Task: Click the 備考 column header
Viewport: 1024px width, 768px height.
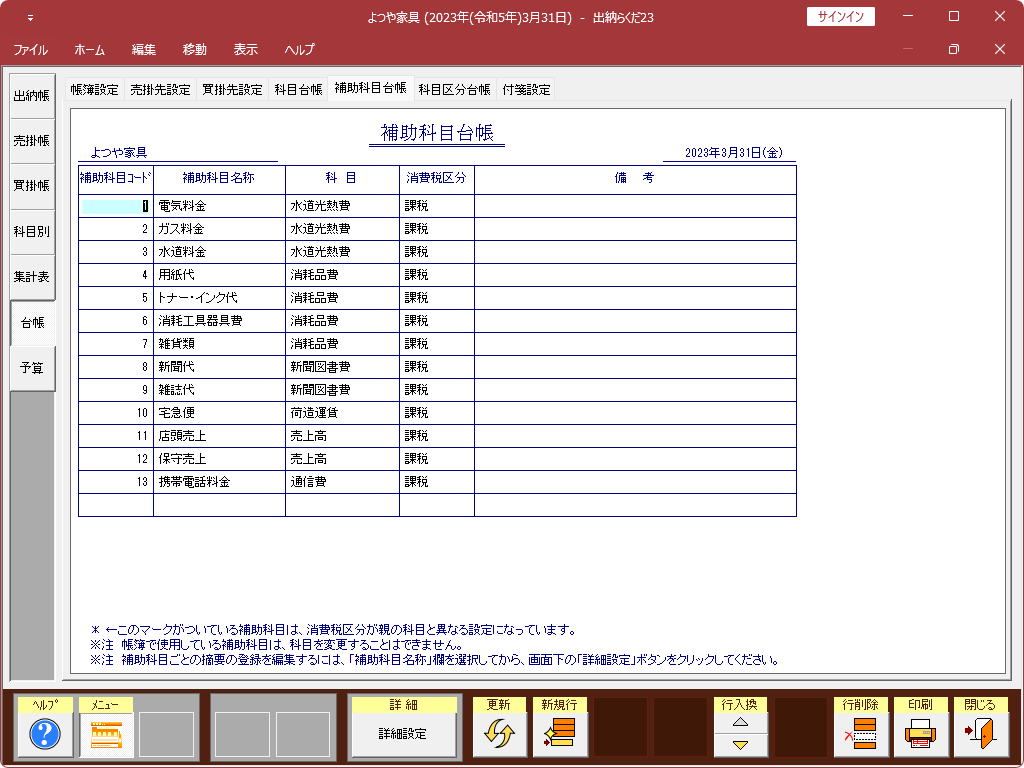Action: pos(635,180)
